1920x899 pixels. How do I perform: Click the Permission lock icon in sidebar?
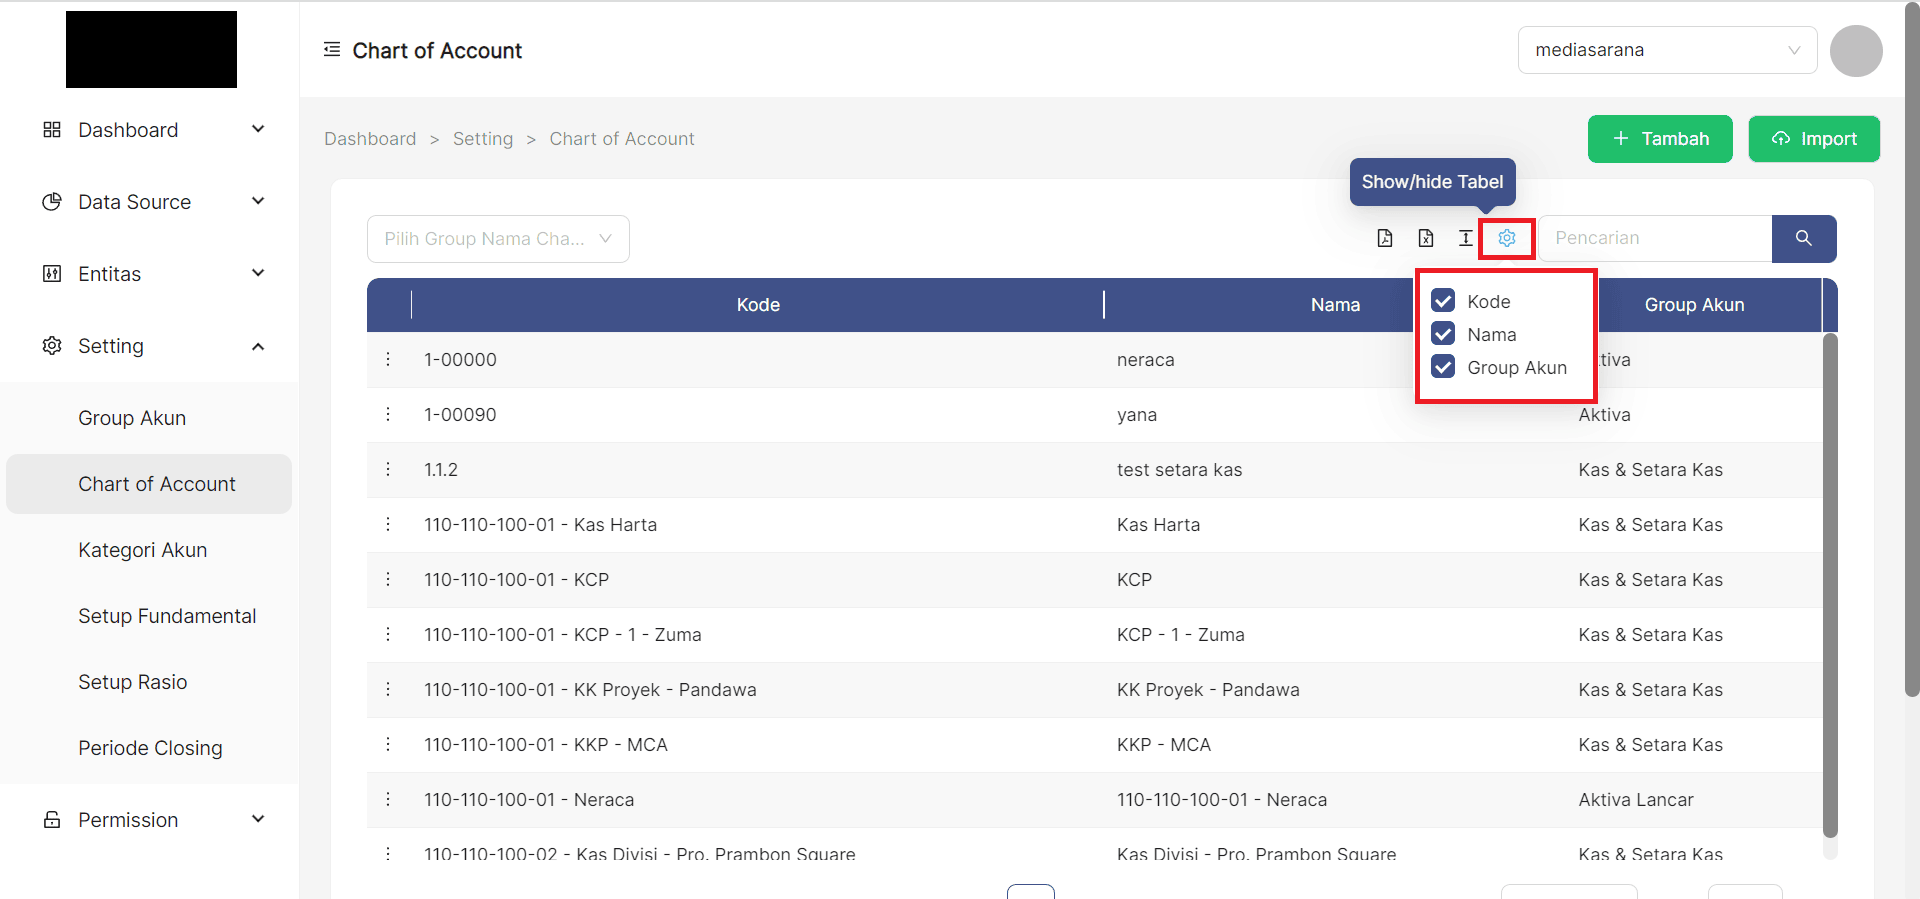[52, 820]
